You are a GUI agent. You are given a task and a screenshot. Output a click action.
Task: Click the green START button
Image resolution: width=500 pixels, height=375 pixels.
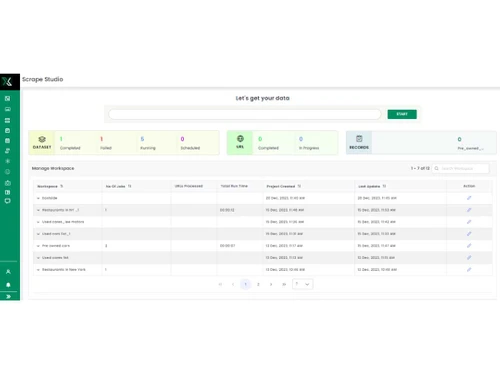click(402, 114)
